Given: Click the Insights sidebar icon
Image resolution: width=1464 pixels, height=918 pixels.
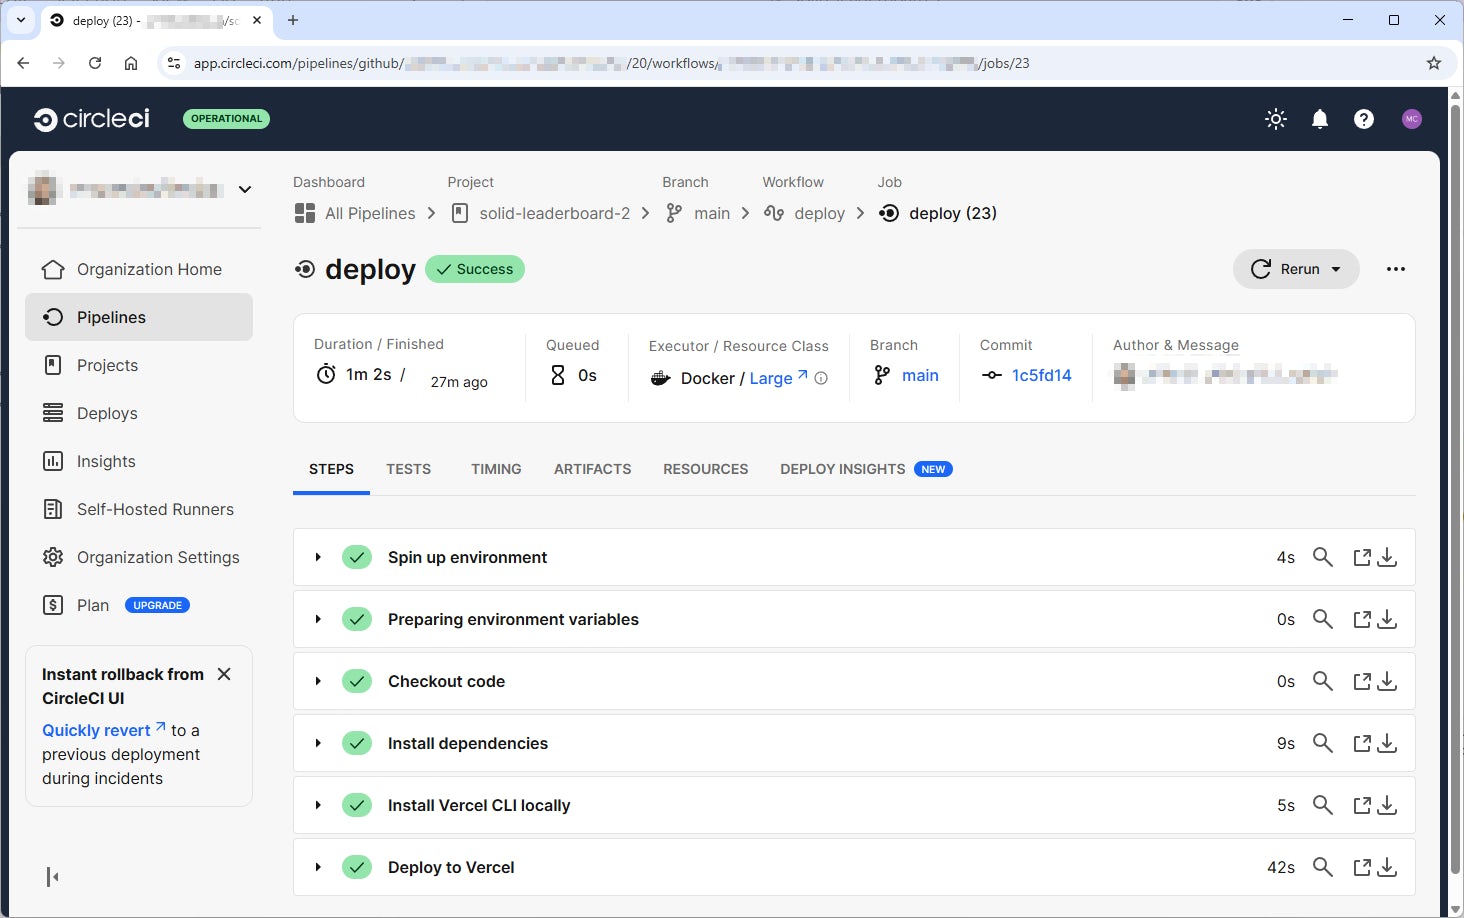Looking at the screenshot, I should [x=53, y=461].
